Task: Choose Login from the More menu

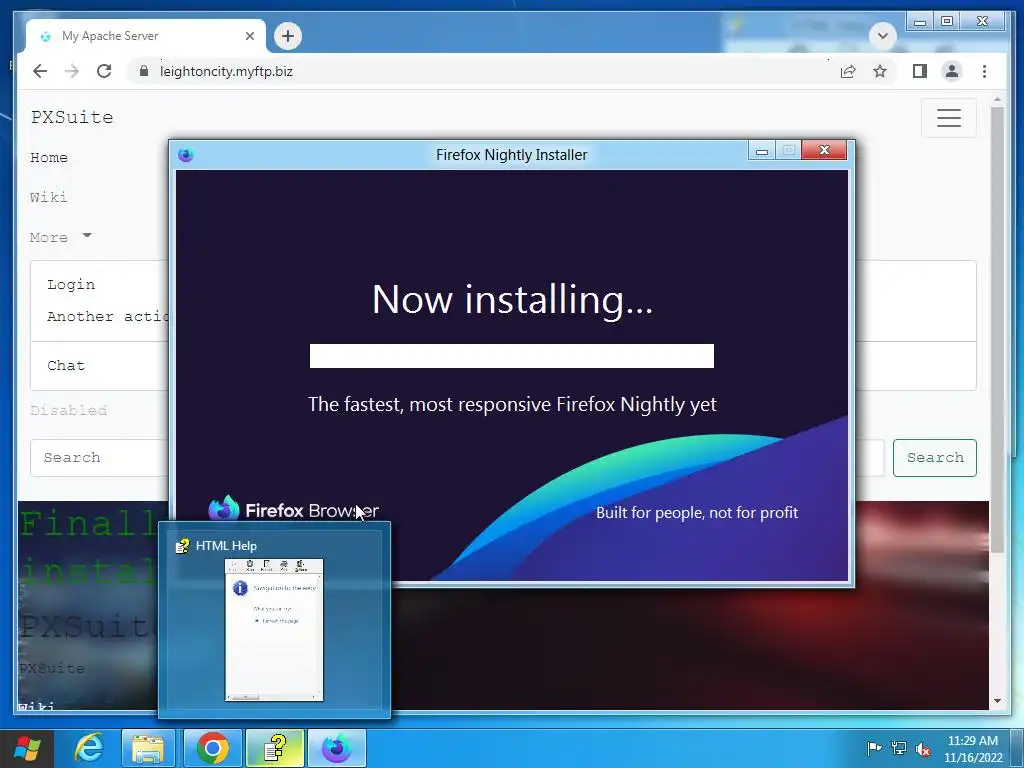Action: click(71, 284)
